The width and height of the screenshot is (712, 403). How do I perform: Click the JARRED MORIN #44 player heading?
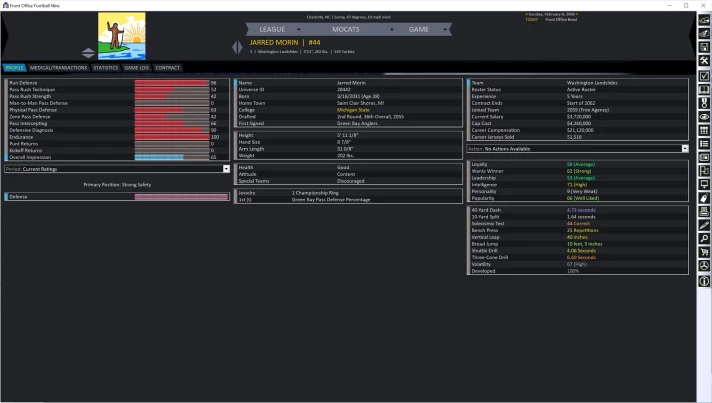(x=285, y=42)
